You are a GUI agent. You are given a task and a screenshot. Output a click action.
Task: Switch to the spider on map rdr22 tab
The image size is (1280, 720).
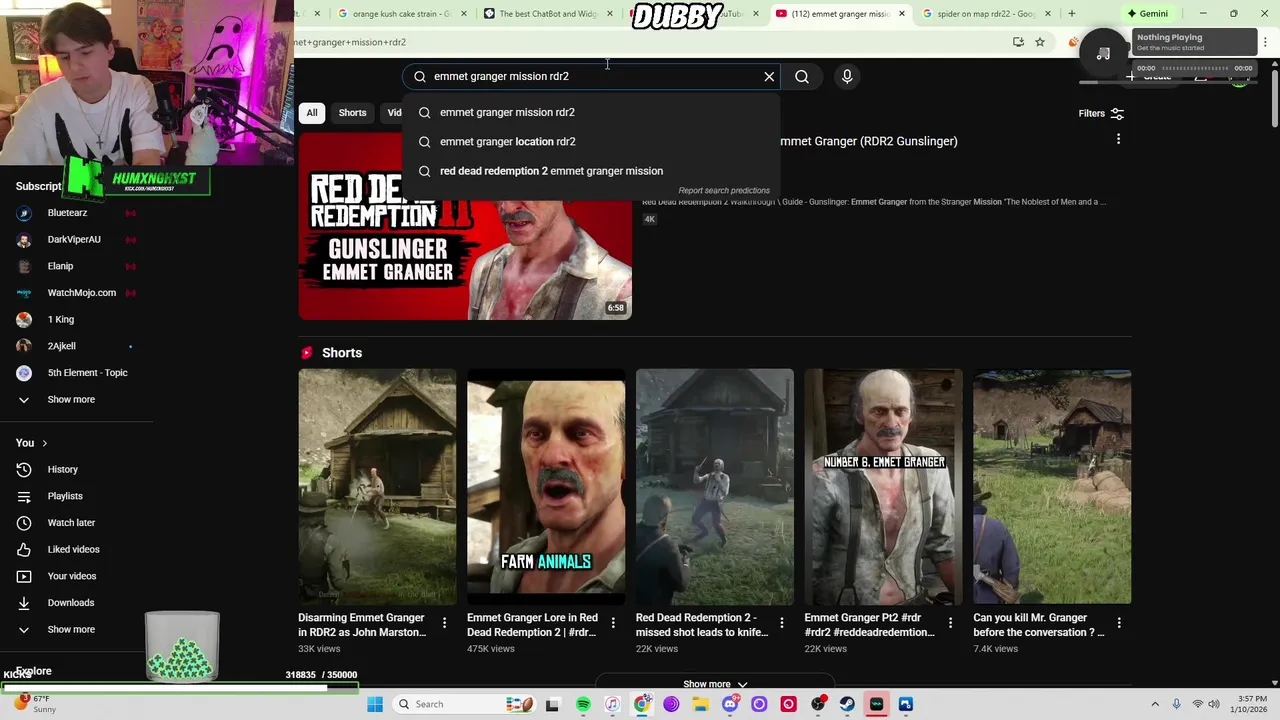980,13
